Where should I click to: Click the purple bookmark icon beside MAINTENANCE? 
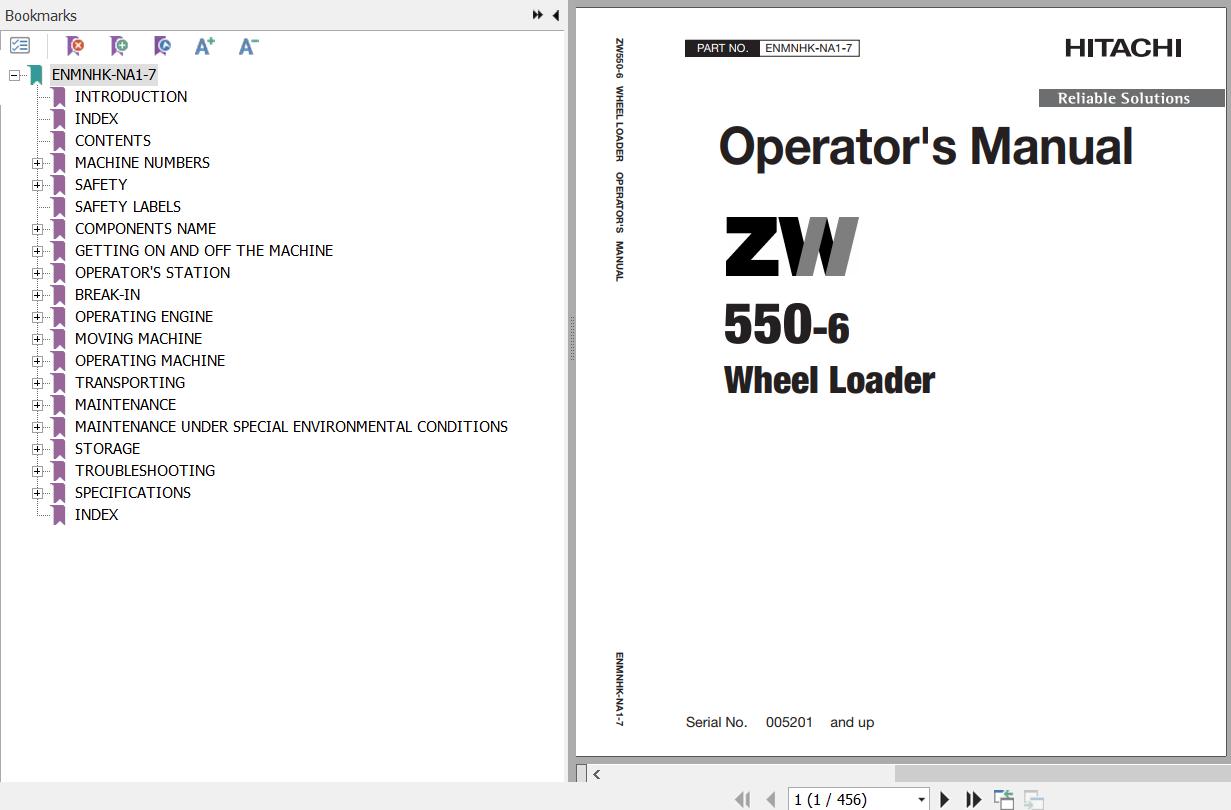click(59, 405)
